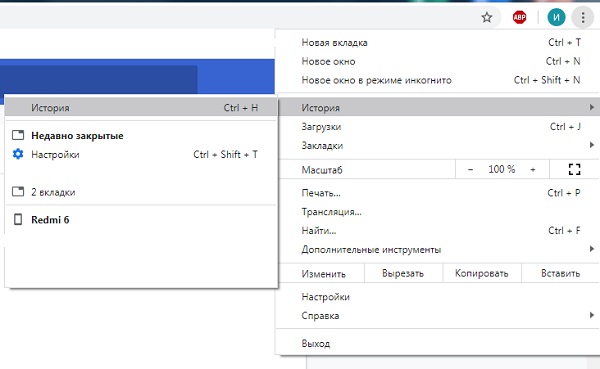
Task: Click the Масштаб label
Action: pyautogui.click(x=322, y=170)
